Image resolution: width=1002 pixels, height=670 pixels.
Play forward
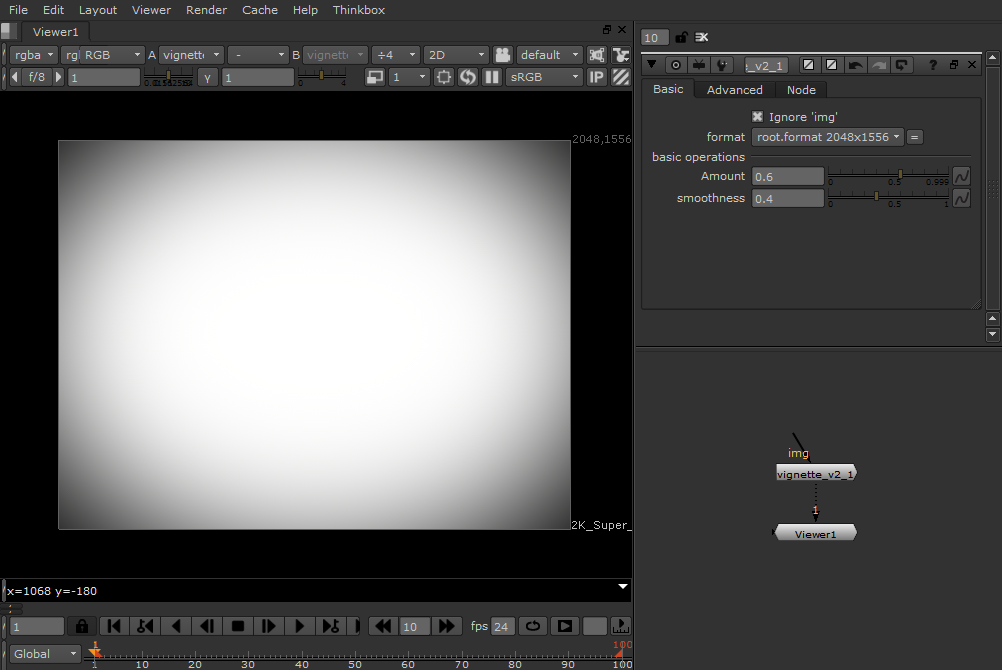299,626
